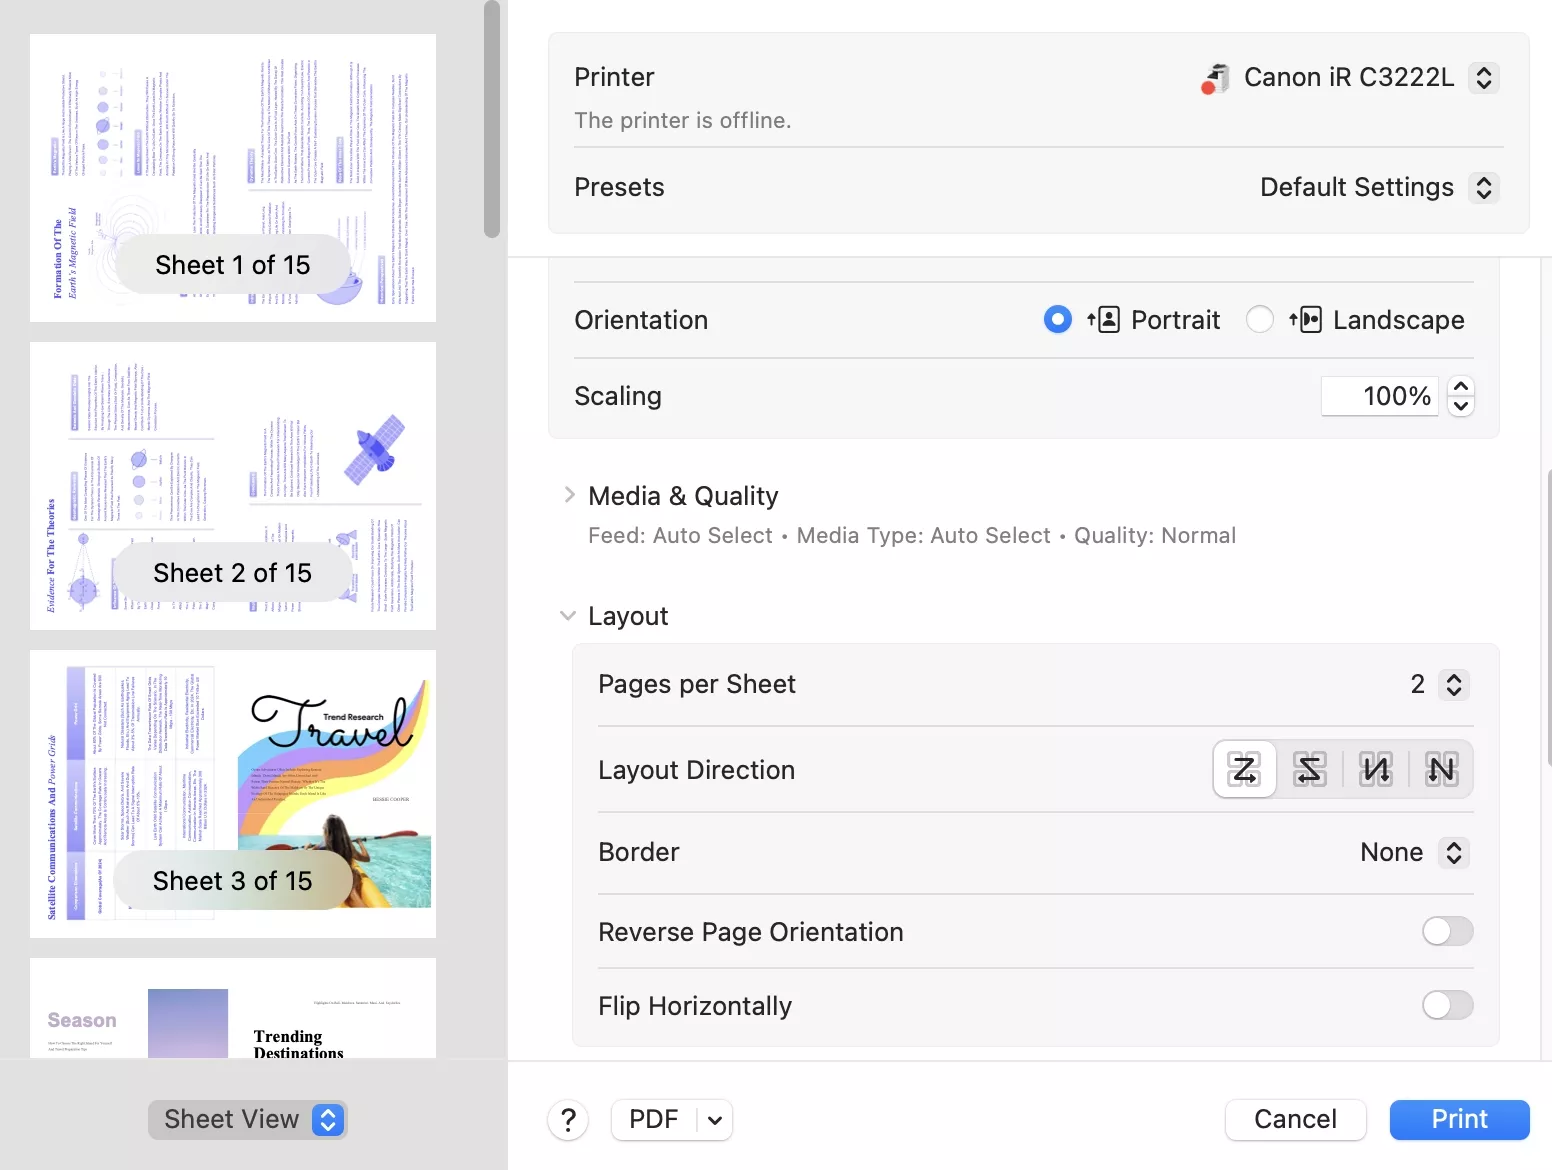Click the Orientation label

[x=641, y=320]
